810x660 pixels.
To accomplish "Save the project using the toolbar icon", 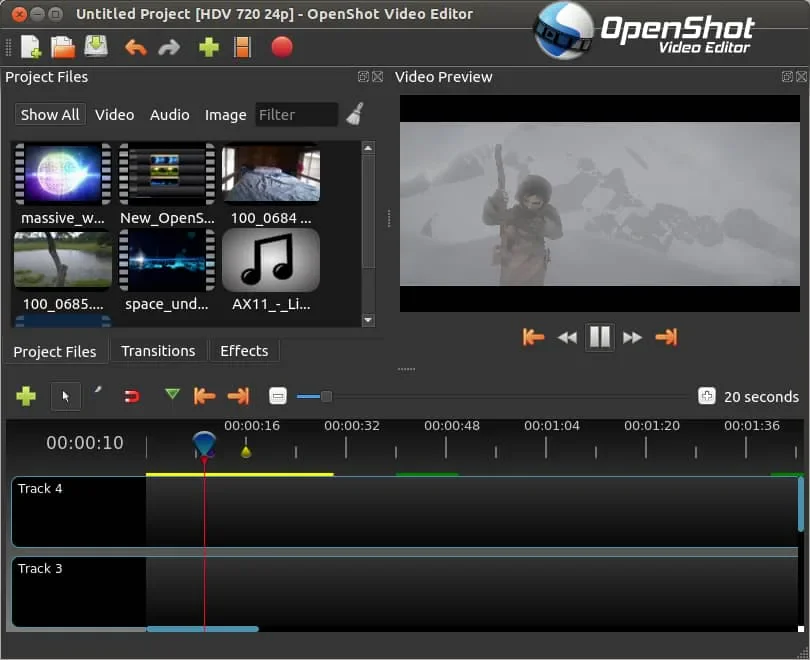I will 96,46.
